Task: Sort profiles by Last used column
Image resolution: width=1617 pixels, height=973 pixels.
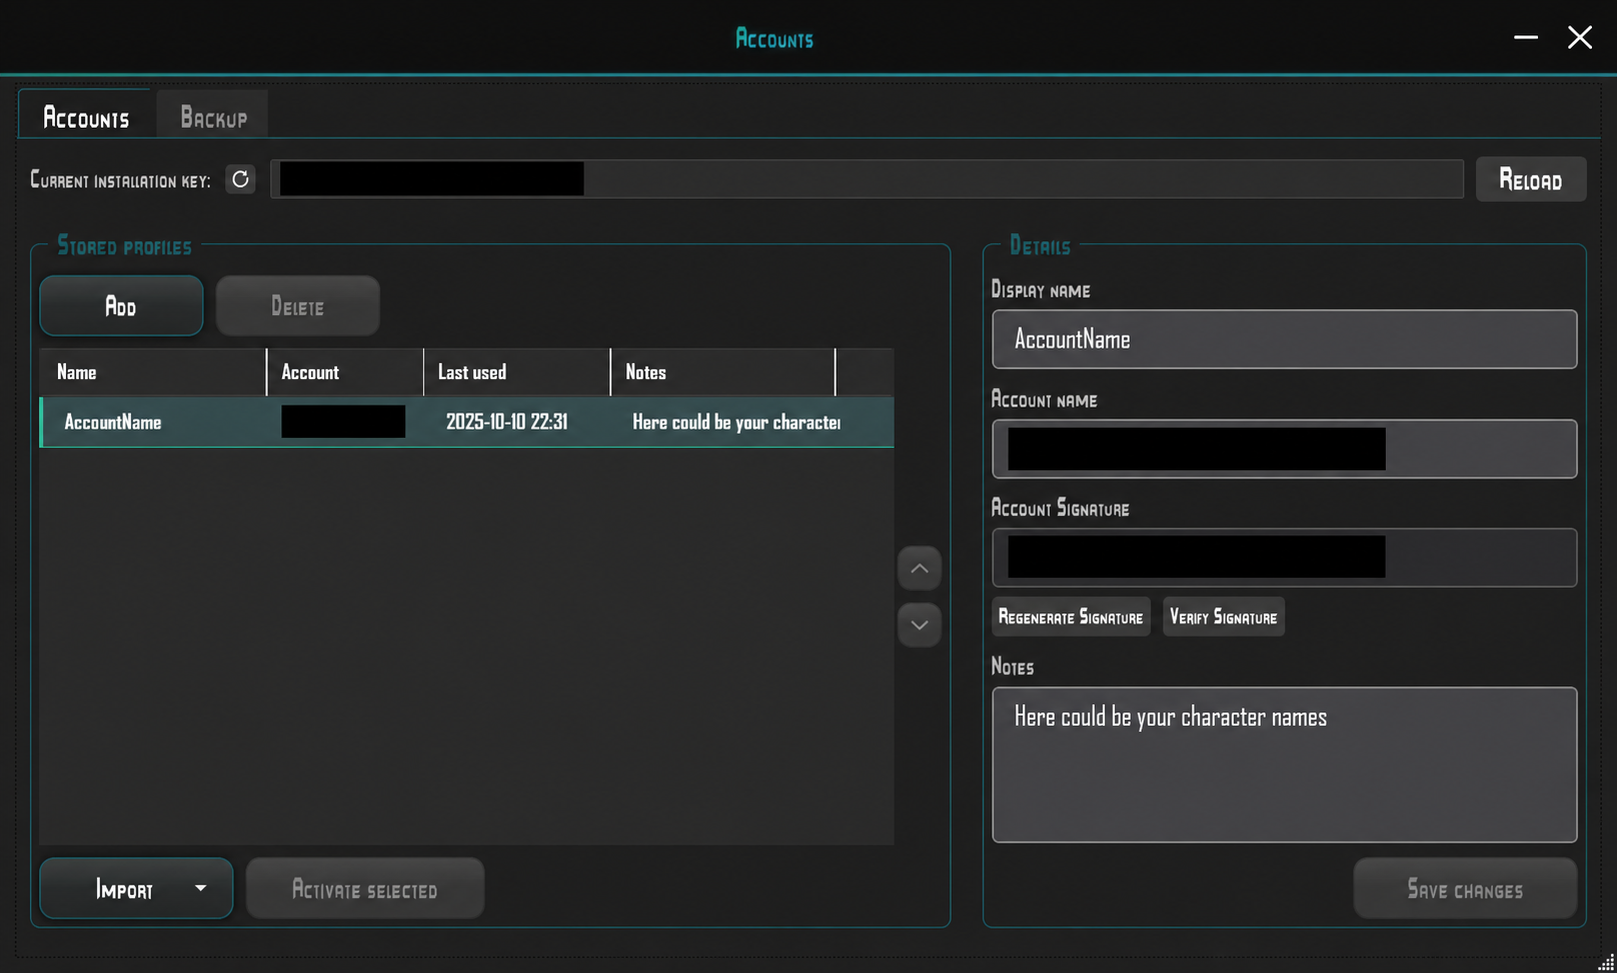Action: click(517, 372)
